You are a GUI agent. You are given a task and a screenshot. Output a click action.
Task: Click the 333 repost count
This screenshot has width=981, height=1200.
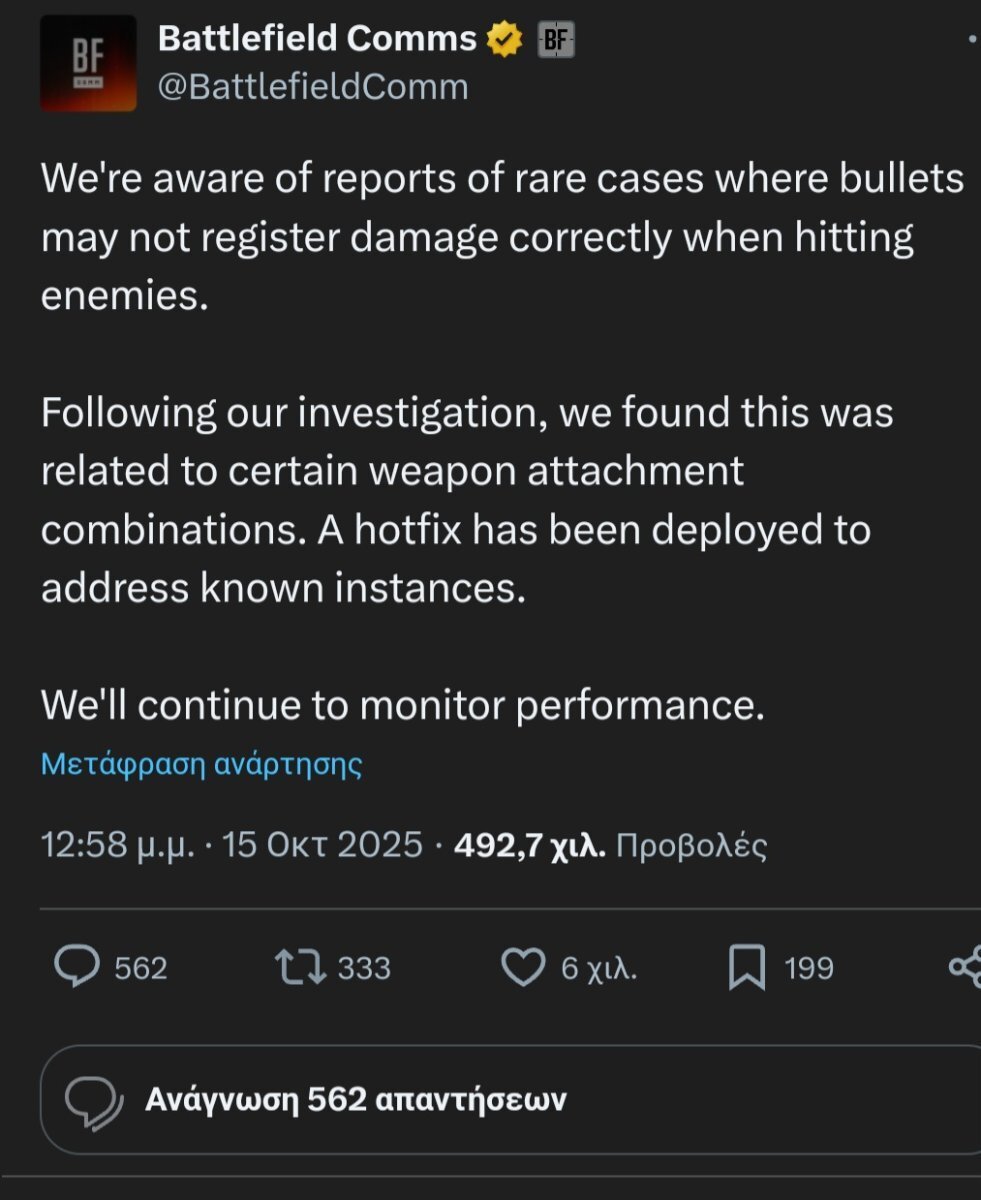coord(364,968)
